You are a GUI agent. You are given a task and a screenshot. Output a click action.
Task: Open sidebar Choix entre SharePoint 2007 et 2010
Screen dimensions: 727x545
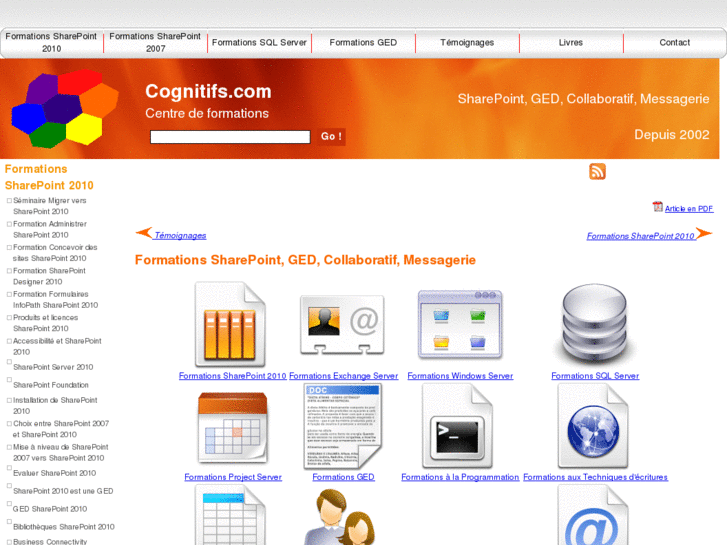coord(61,429)
